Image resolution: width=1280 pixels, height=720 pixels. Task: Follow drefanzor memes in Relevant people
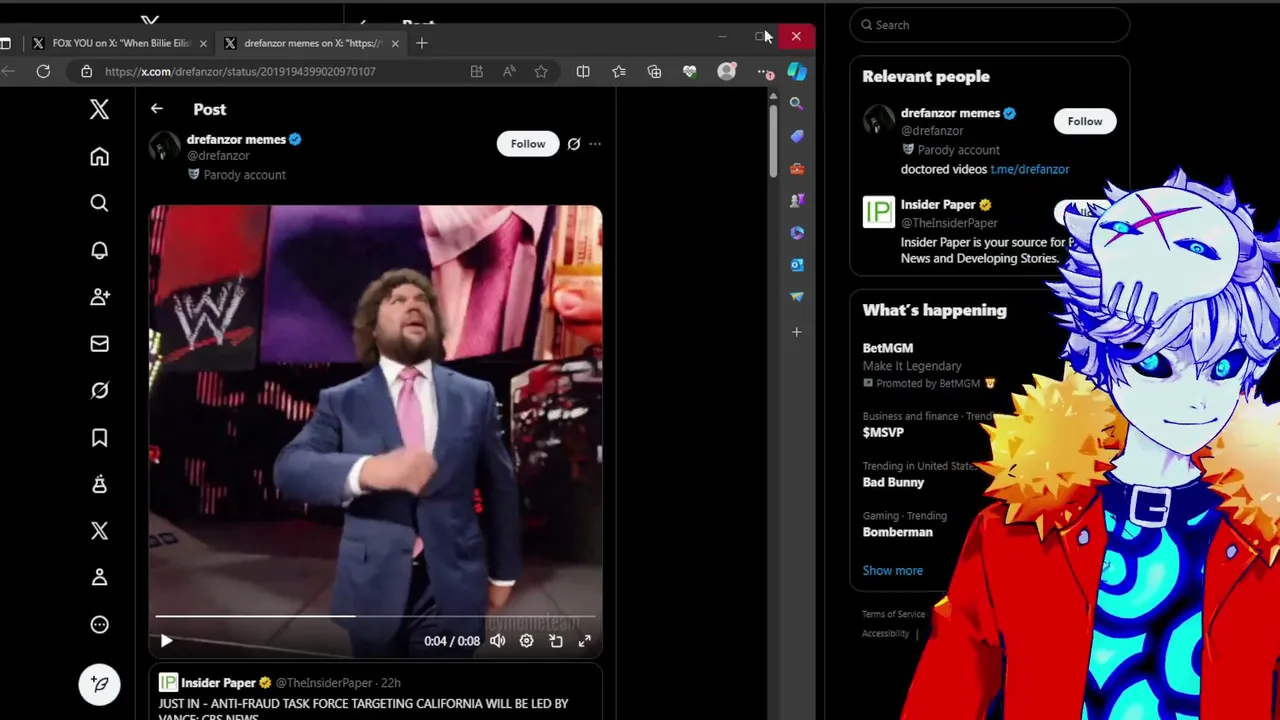(x=1084, y=121)
